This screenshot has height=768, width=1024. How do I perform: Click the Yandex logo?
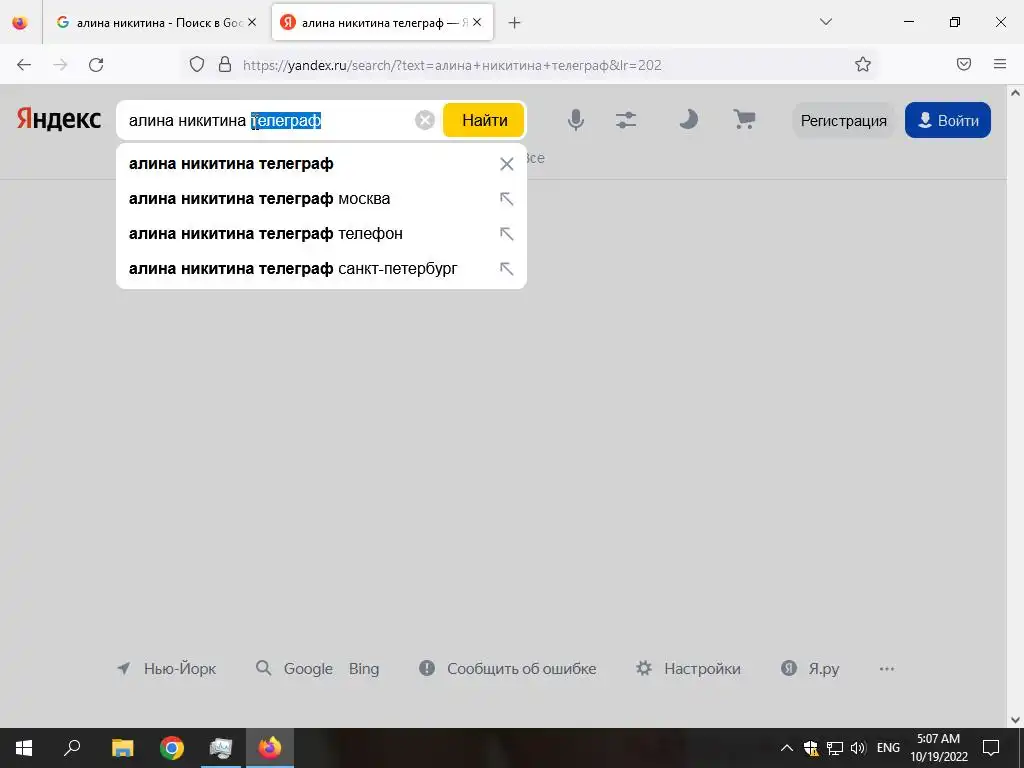coord(59,120)
